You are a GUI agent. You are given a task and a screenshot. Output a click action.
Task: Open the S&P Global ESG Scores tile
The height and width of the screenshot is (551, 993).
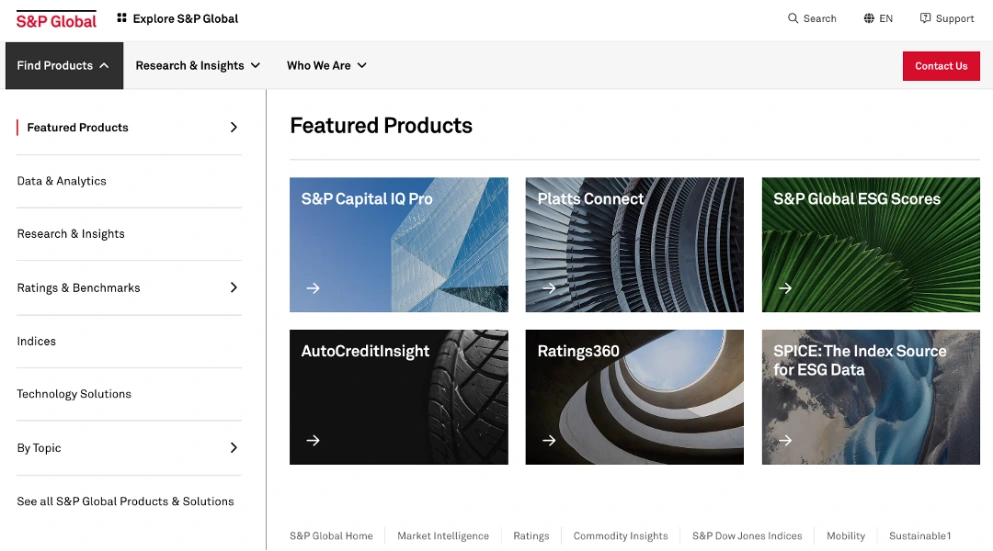tap(871, 244)
